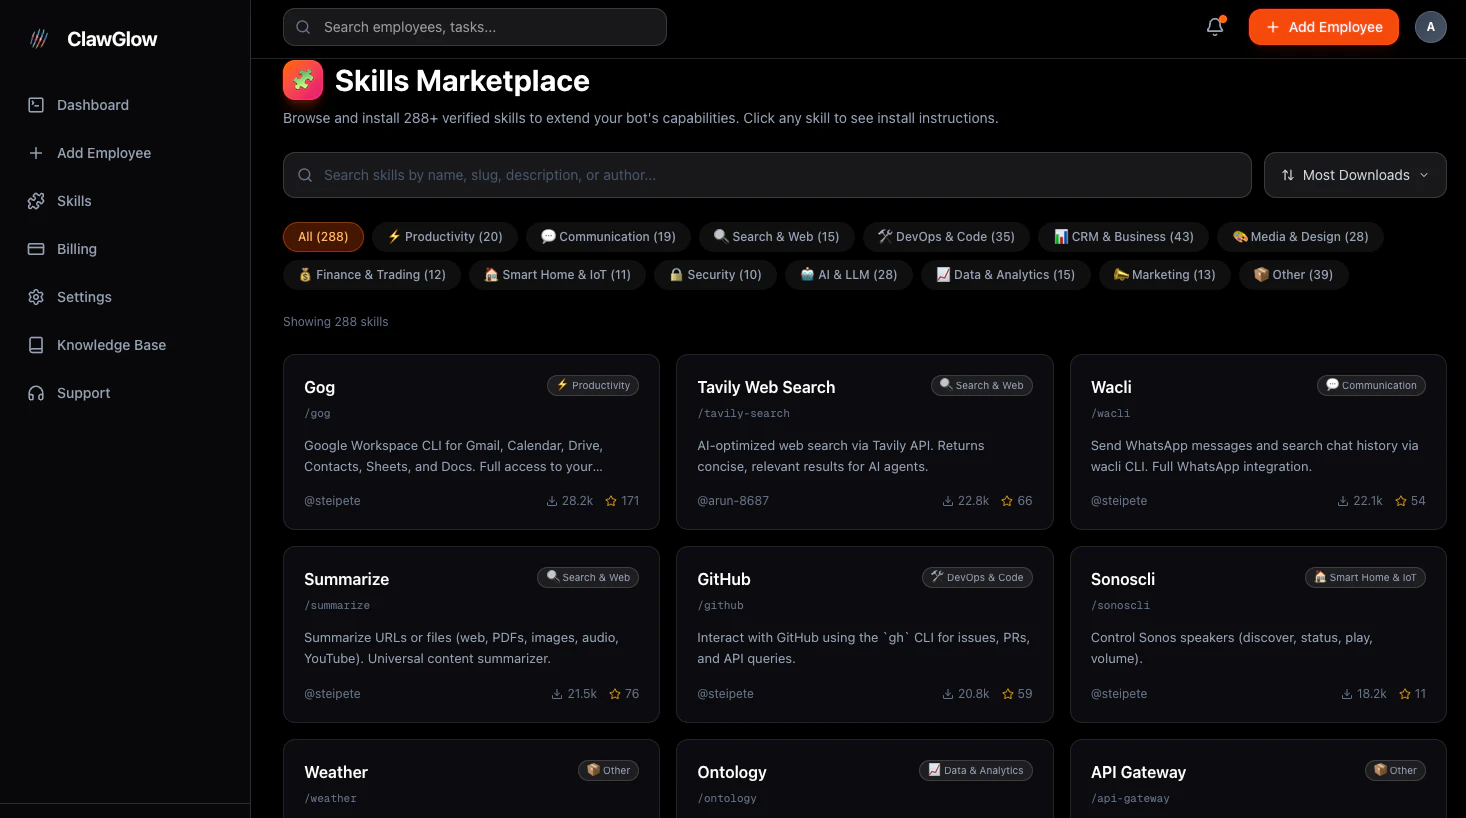Click the download icon on the Summarize card
The image size is (1466, 818).
click(x=557, y=694)
